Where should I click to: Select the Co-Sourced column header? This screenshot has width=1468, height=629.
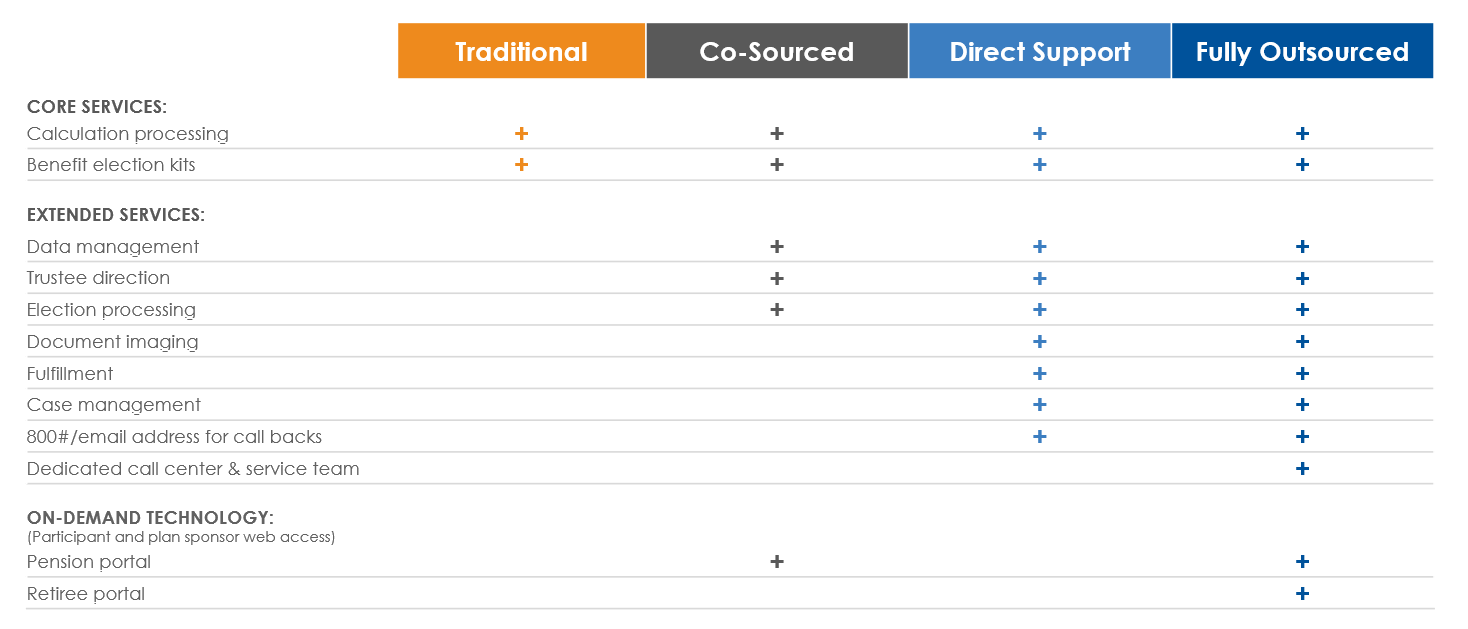[777, 52]
